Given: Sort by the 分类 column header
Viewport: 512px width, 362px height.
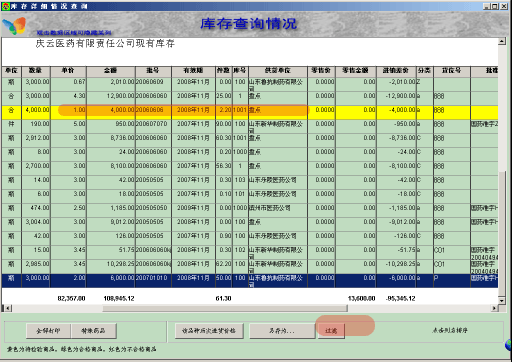Looking at the screenshot, I should 425,71.
